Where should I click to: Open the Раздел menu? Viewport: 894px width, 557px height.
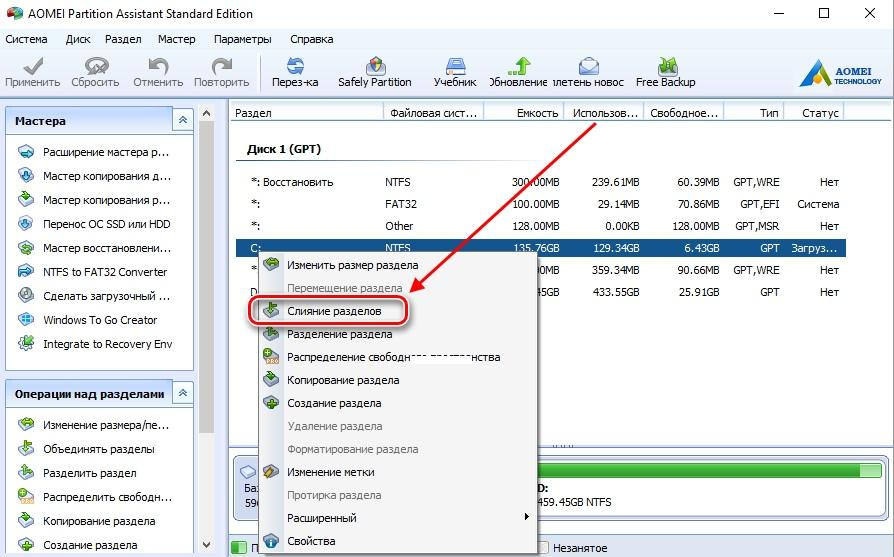123,39
